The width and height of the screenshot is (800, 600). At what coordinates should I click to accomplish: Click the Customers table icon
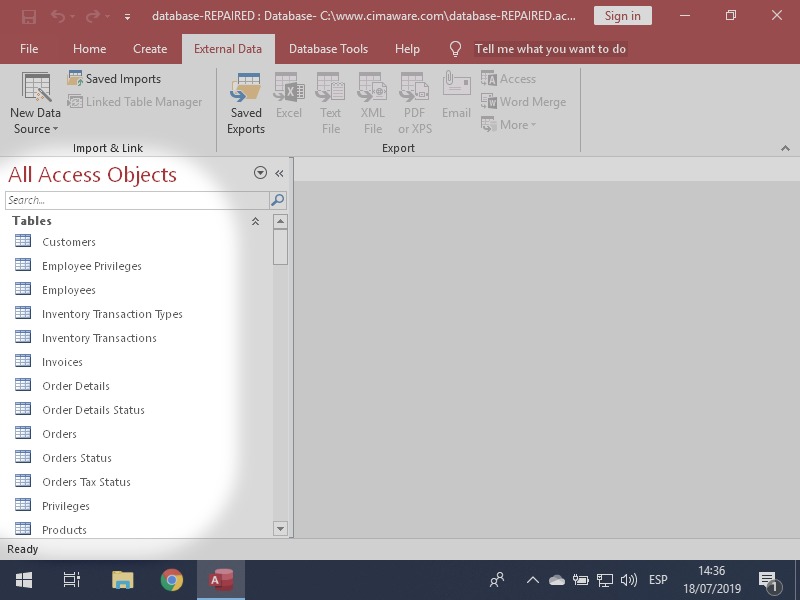pos(24,241)
